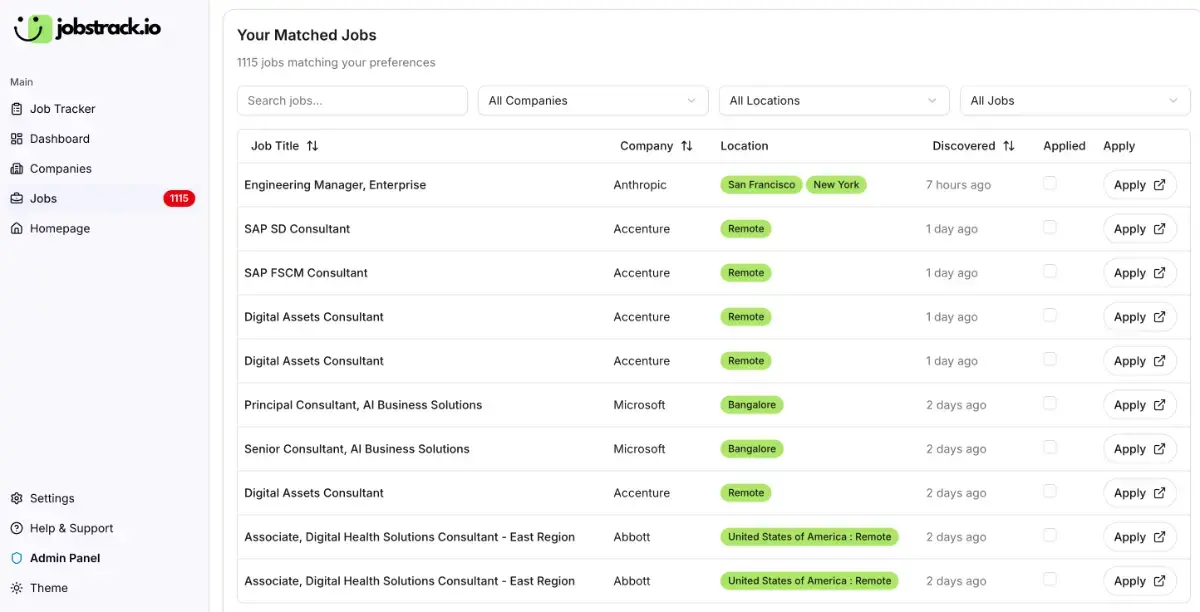Image resolution: width=1200 pixels, height=612 pixels.
Task: Open Companies page in sidebar
Action: pyautogui.click(x=104, y=169)
